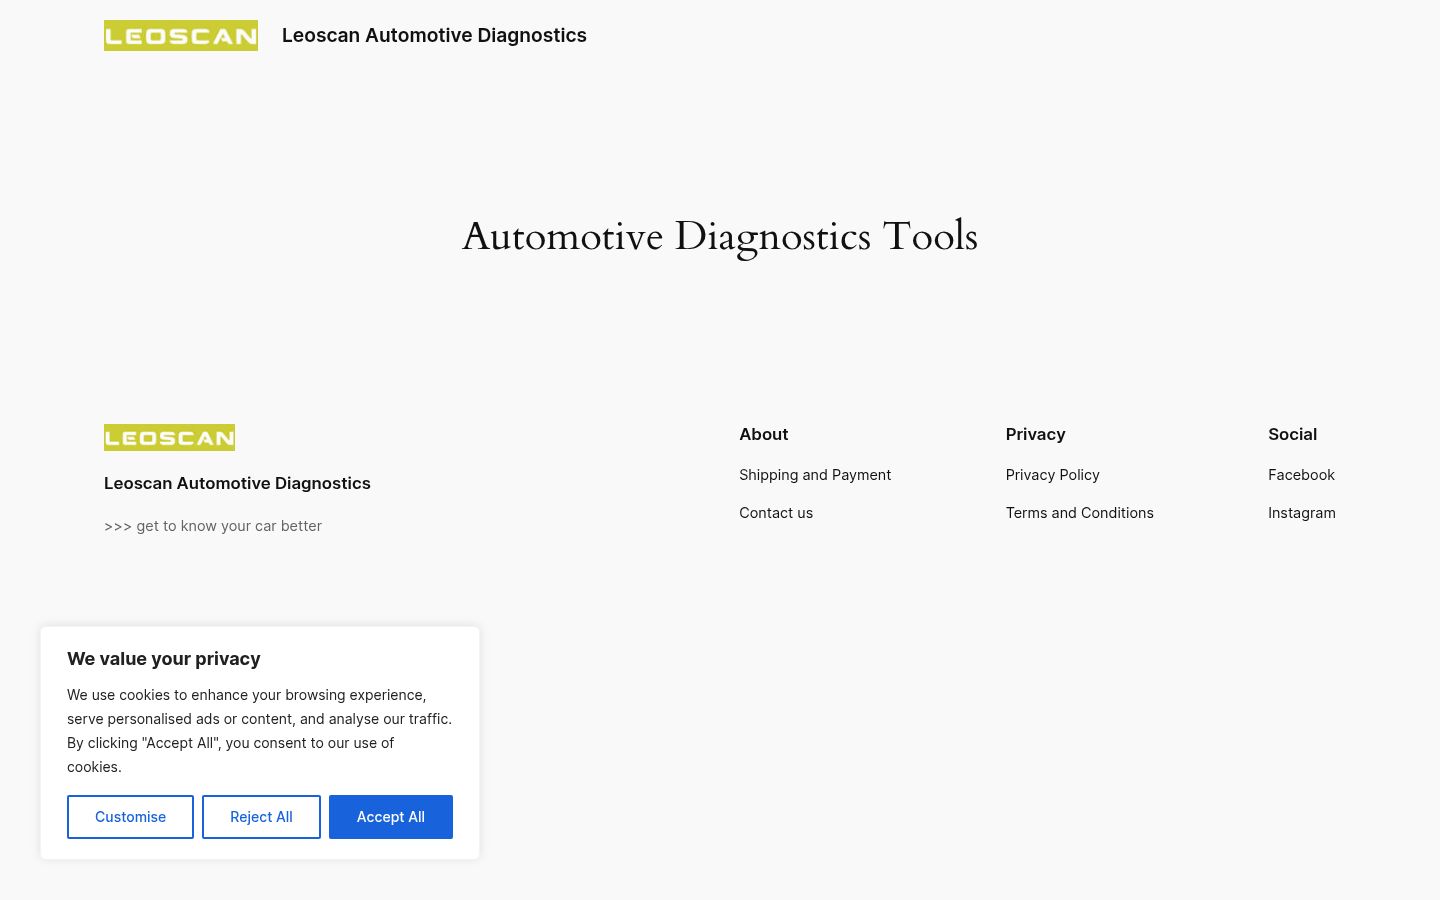Click the cookie consent description text
The width and height of the screenshot is (1440, 900).
(260, 731)
